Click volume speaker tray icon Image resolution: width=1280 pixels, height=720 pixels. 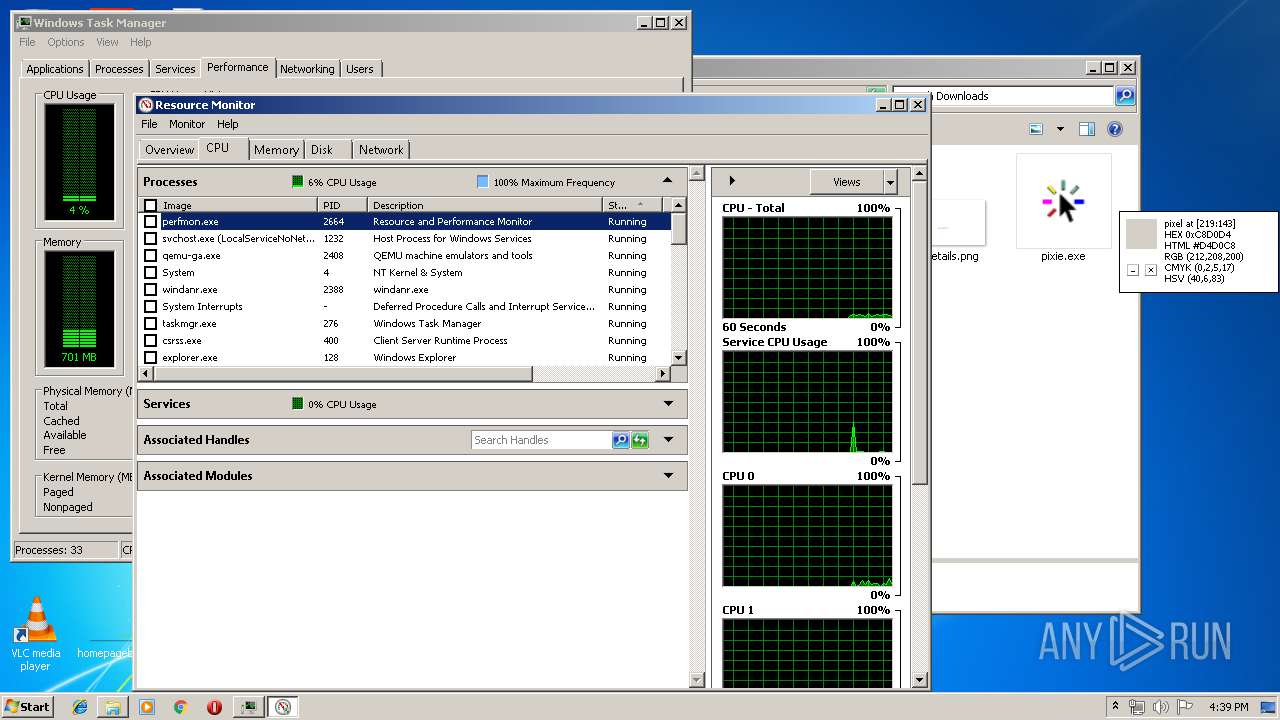1161,707
